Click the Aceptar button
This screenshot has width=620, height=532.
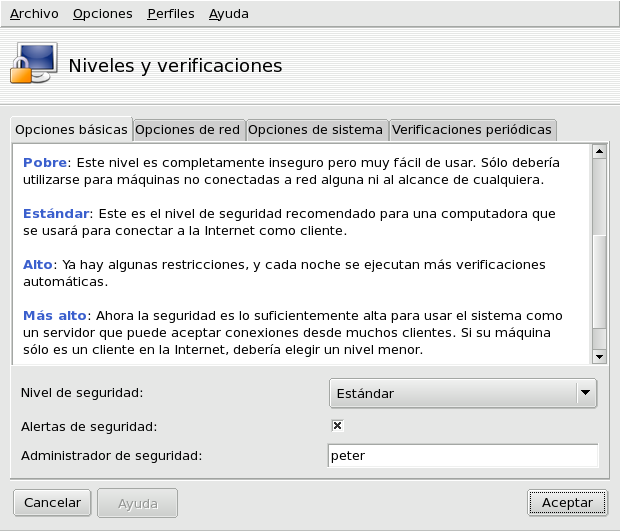(567, 503)
